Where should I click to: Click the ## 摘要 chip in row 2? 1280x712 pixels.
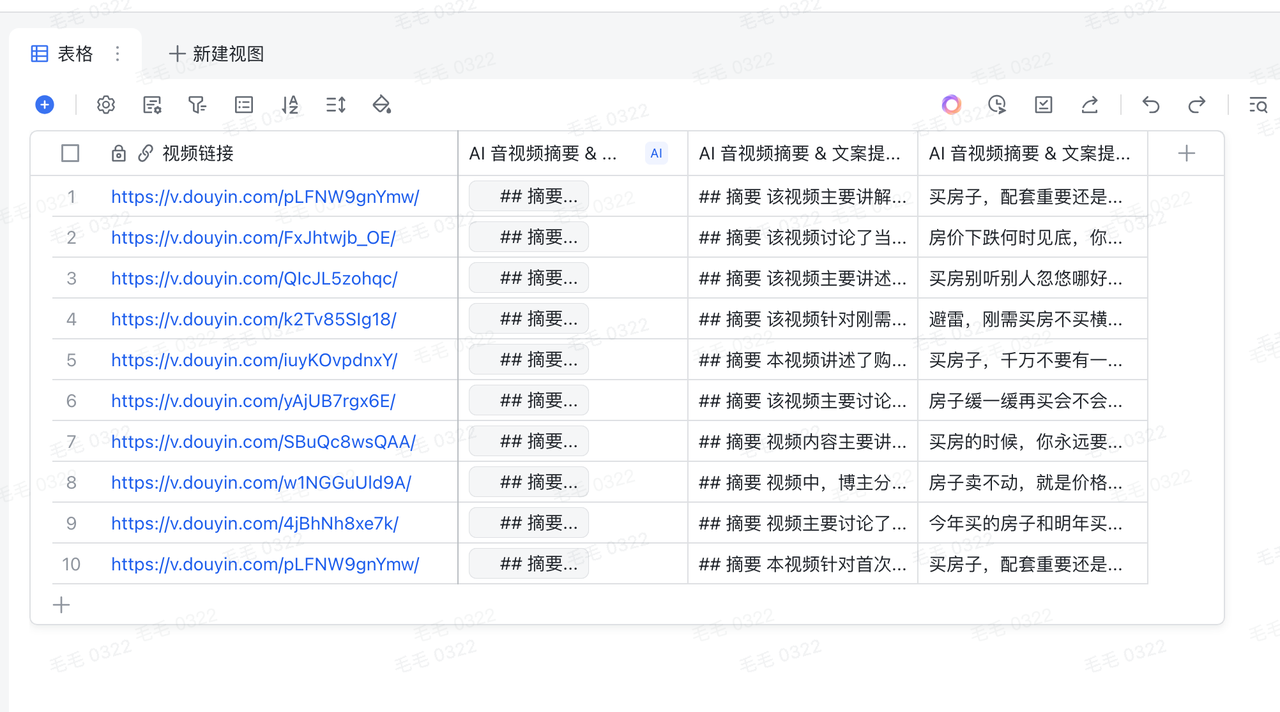[x=529, y=238]
